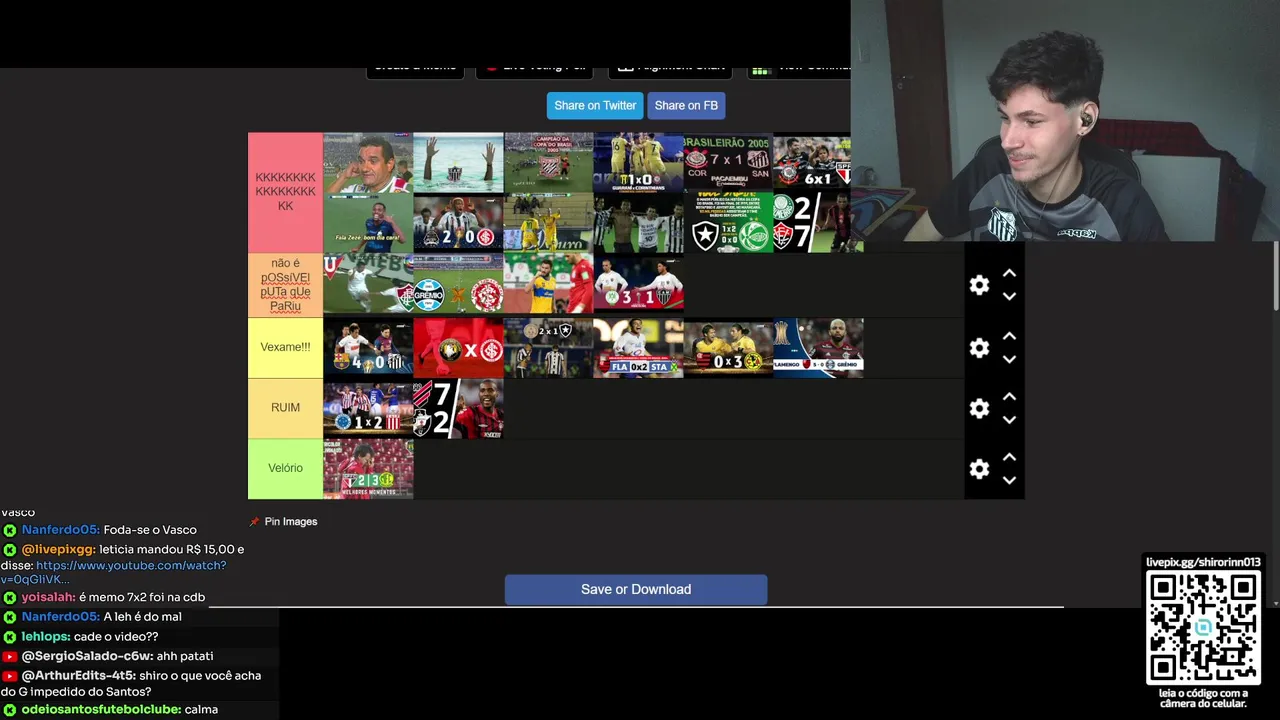Click Kick icon beside @livepixgg message
The width and height of the screenshot is (1280, 720).
(10, 550)
